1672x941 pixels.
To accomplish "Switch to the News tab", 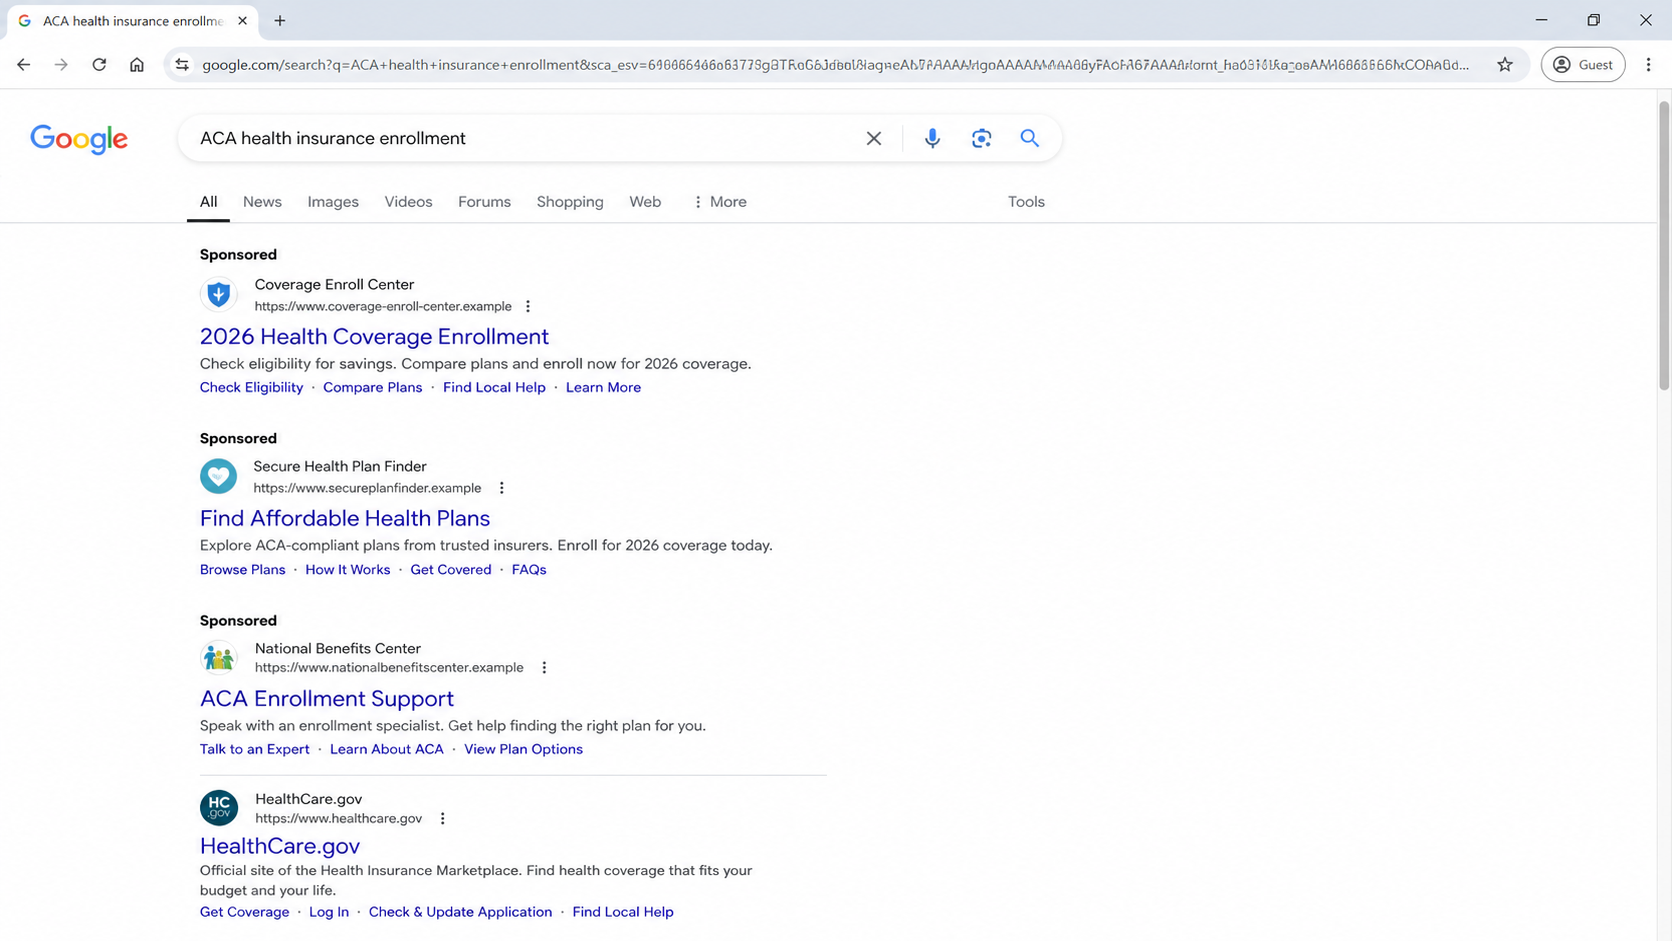I will tap(262, 202).
